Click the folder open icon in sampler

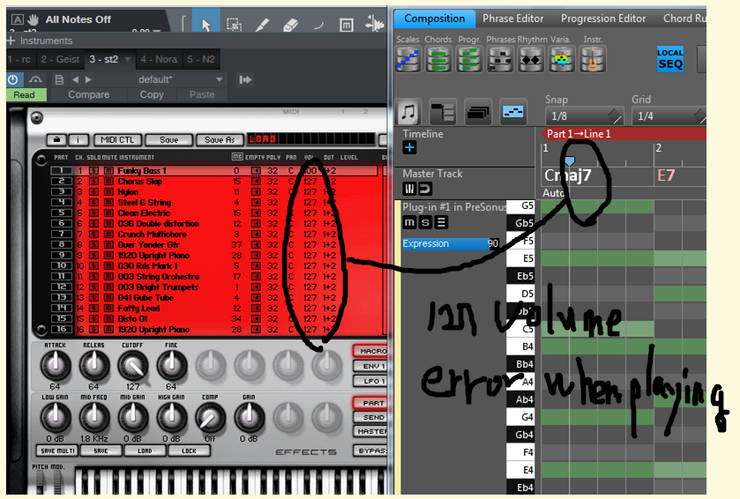coord(57,140)
